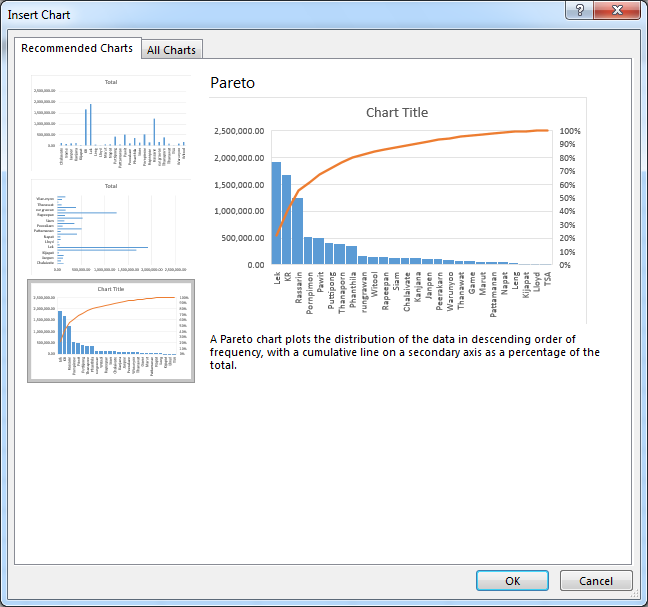Cancel the Insert Chart dialog
648x607 pixels.
pyautogui.click(x=596, y=581)
